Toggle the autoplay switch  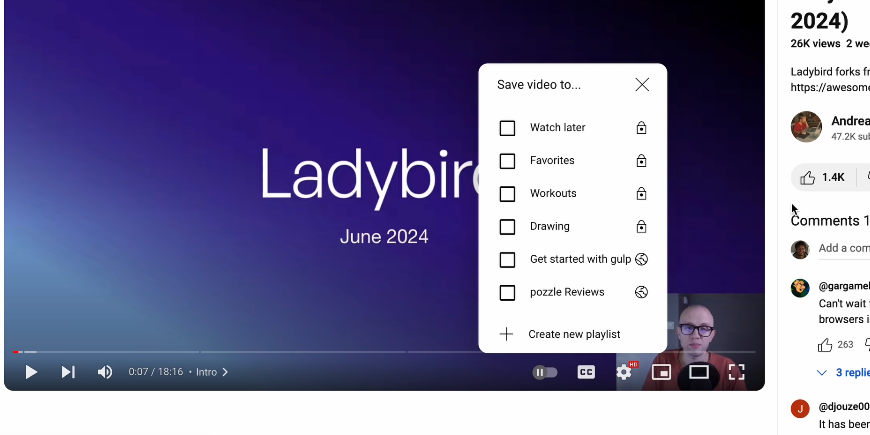point(544,372)
